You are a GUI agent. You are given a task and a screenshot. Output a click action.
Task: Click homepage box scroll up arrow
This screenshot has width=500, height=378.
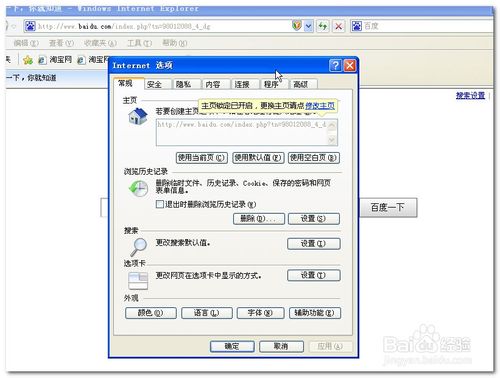pos(332,126)
